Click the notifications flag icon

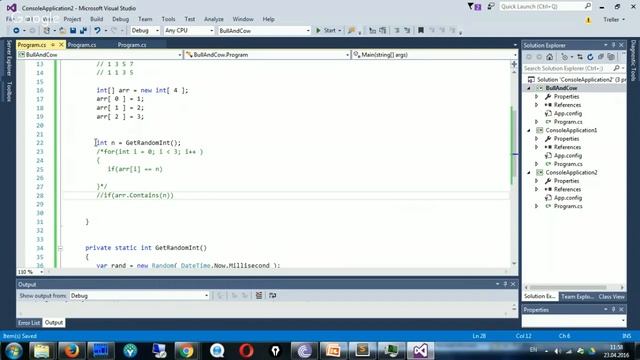(474, 7)
